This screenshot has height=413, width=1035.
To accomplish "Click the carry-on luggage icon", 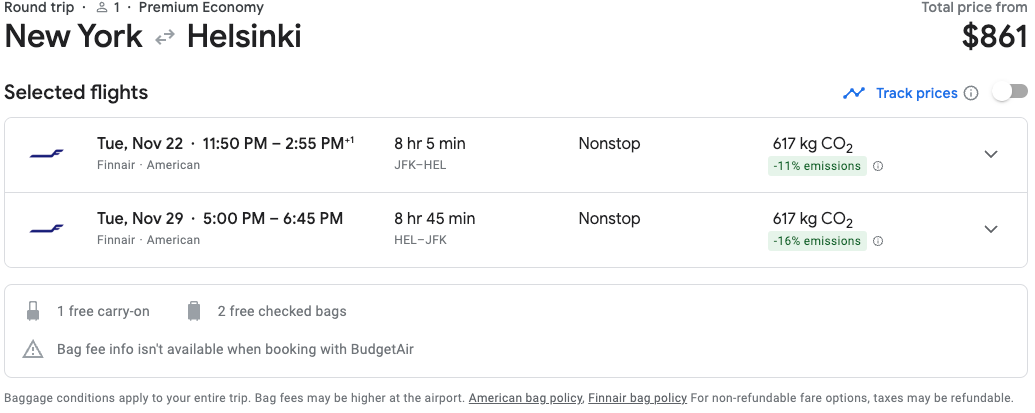I will 34,311.
